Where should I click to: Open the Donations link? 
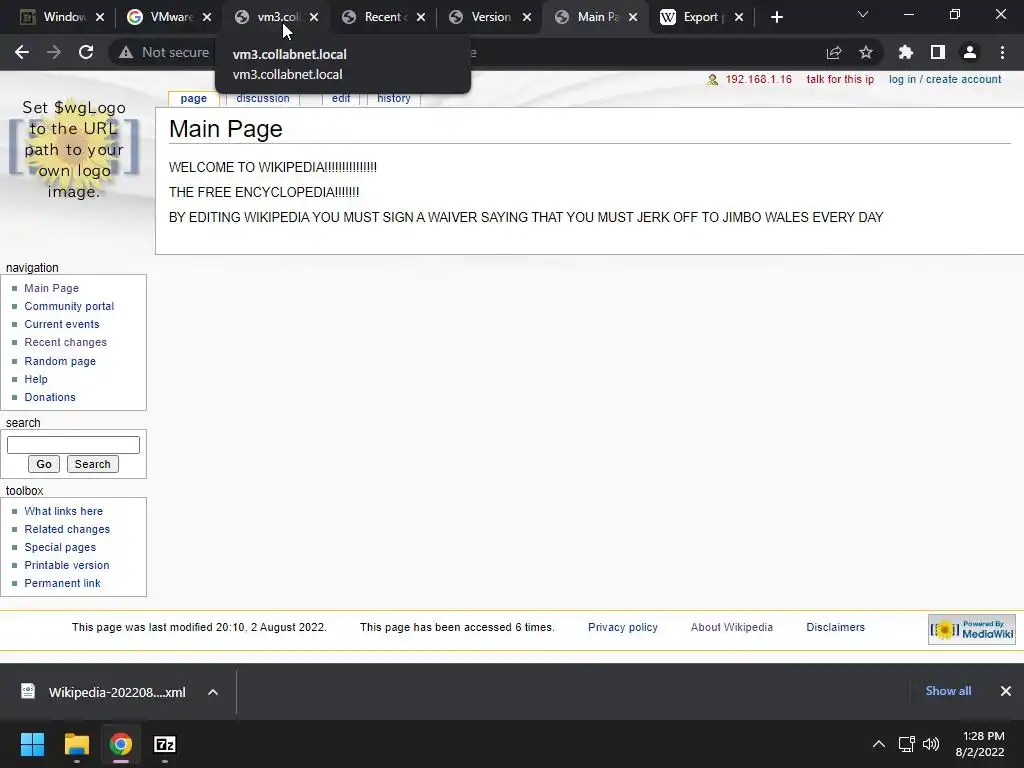point(50,397)
